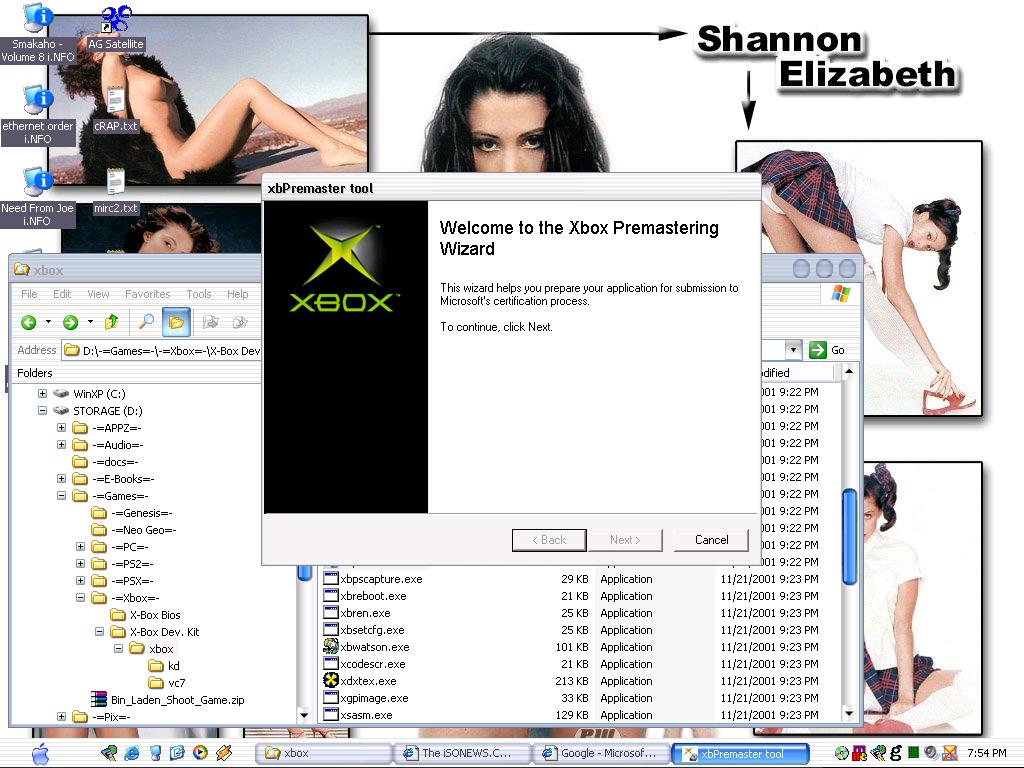Screen dimensions: 1024x768
Task: Open the File menu in Explorer
Action: [29, 294]
